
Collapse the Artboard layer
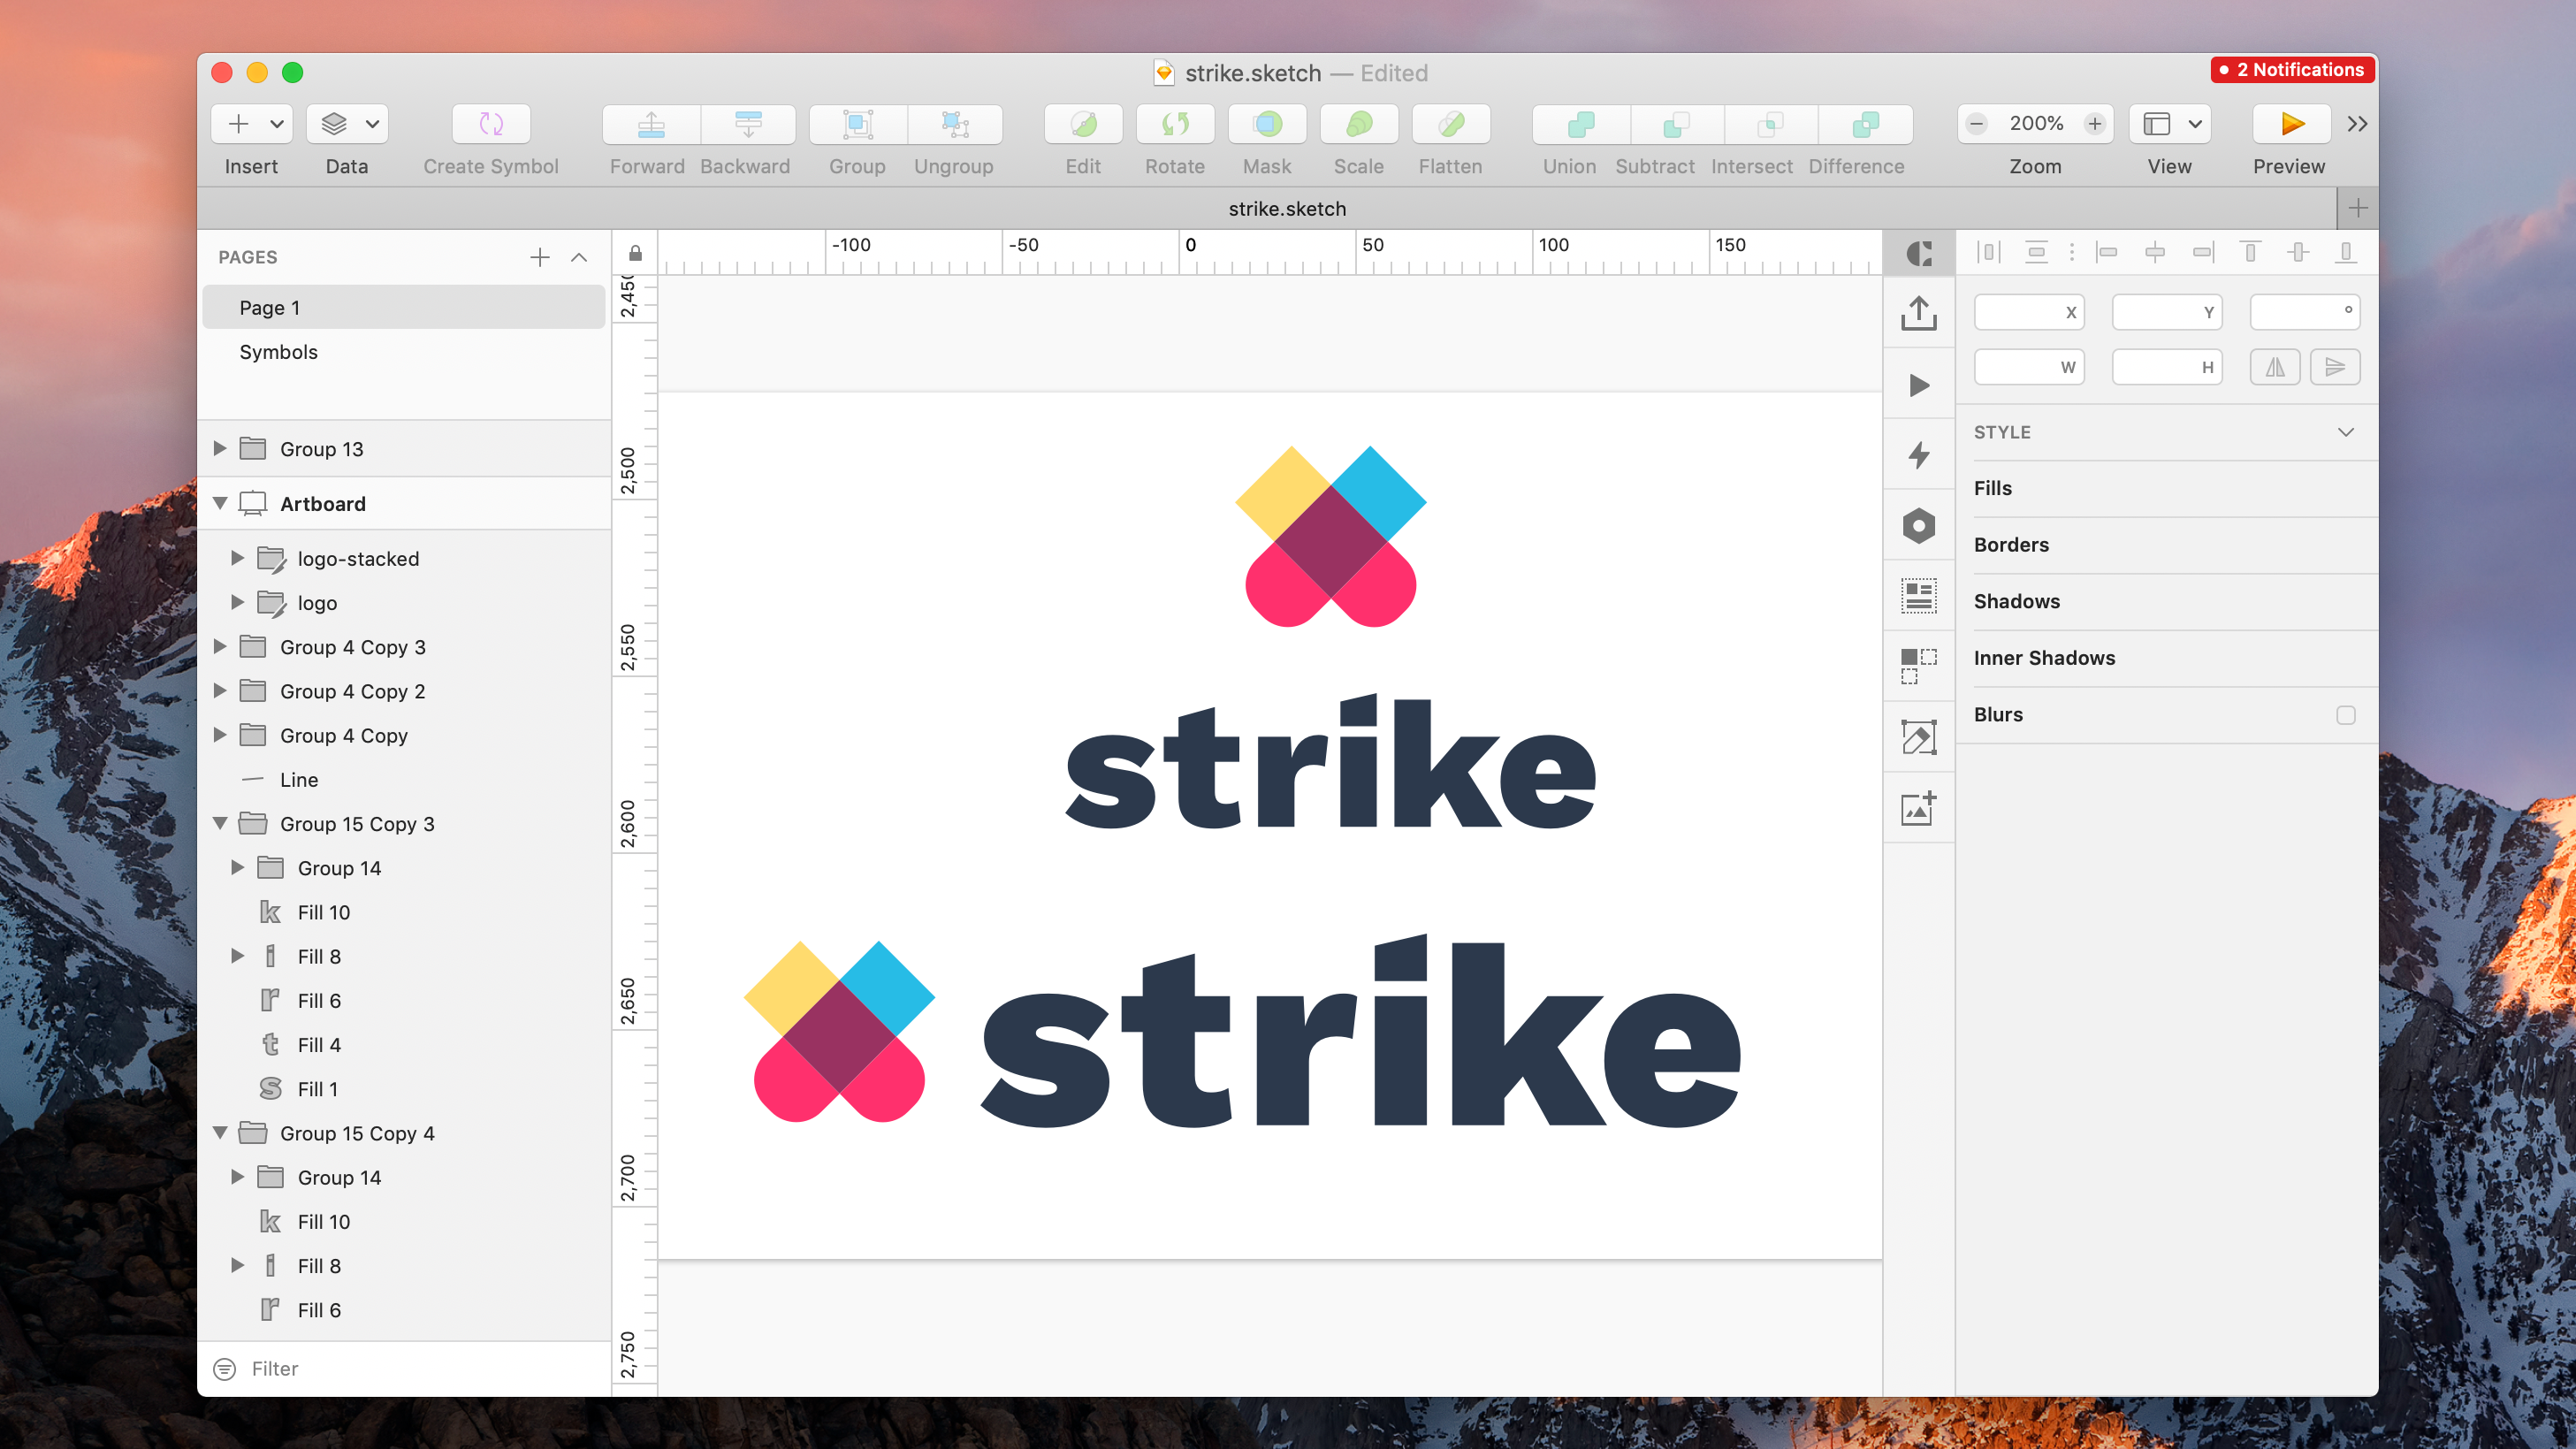tap(220, 503)
